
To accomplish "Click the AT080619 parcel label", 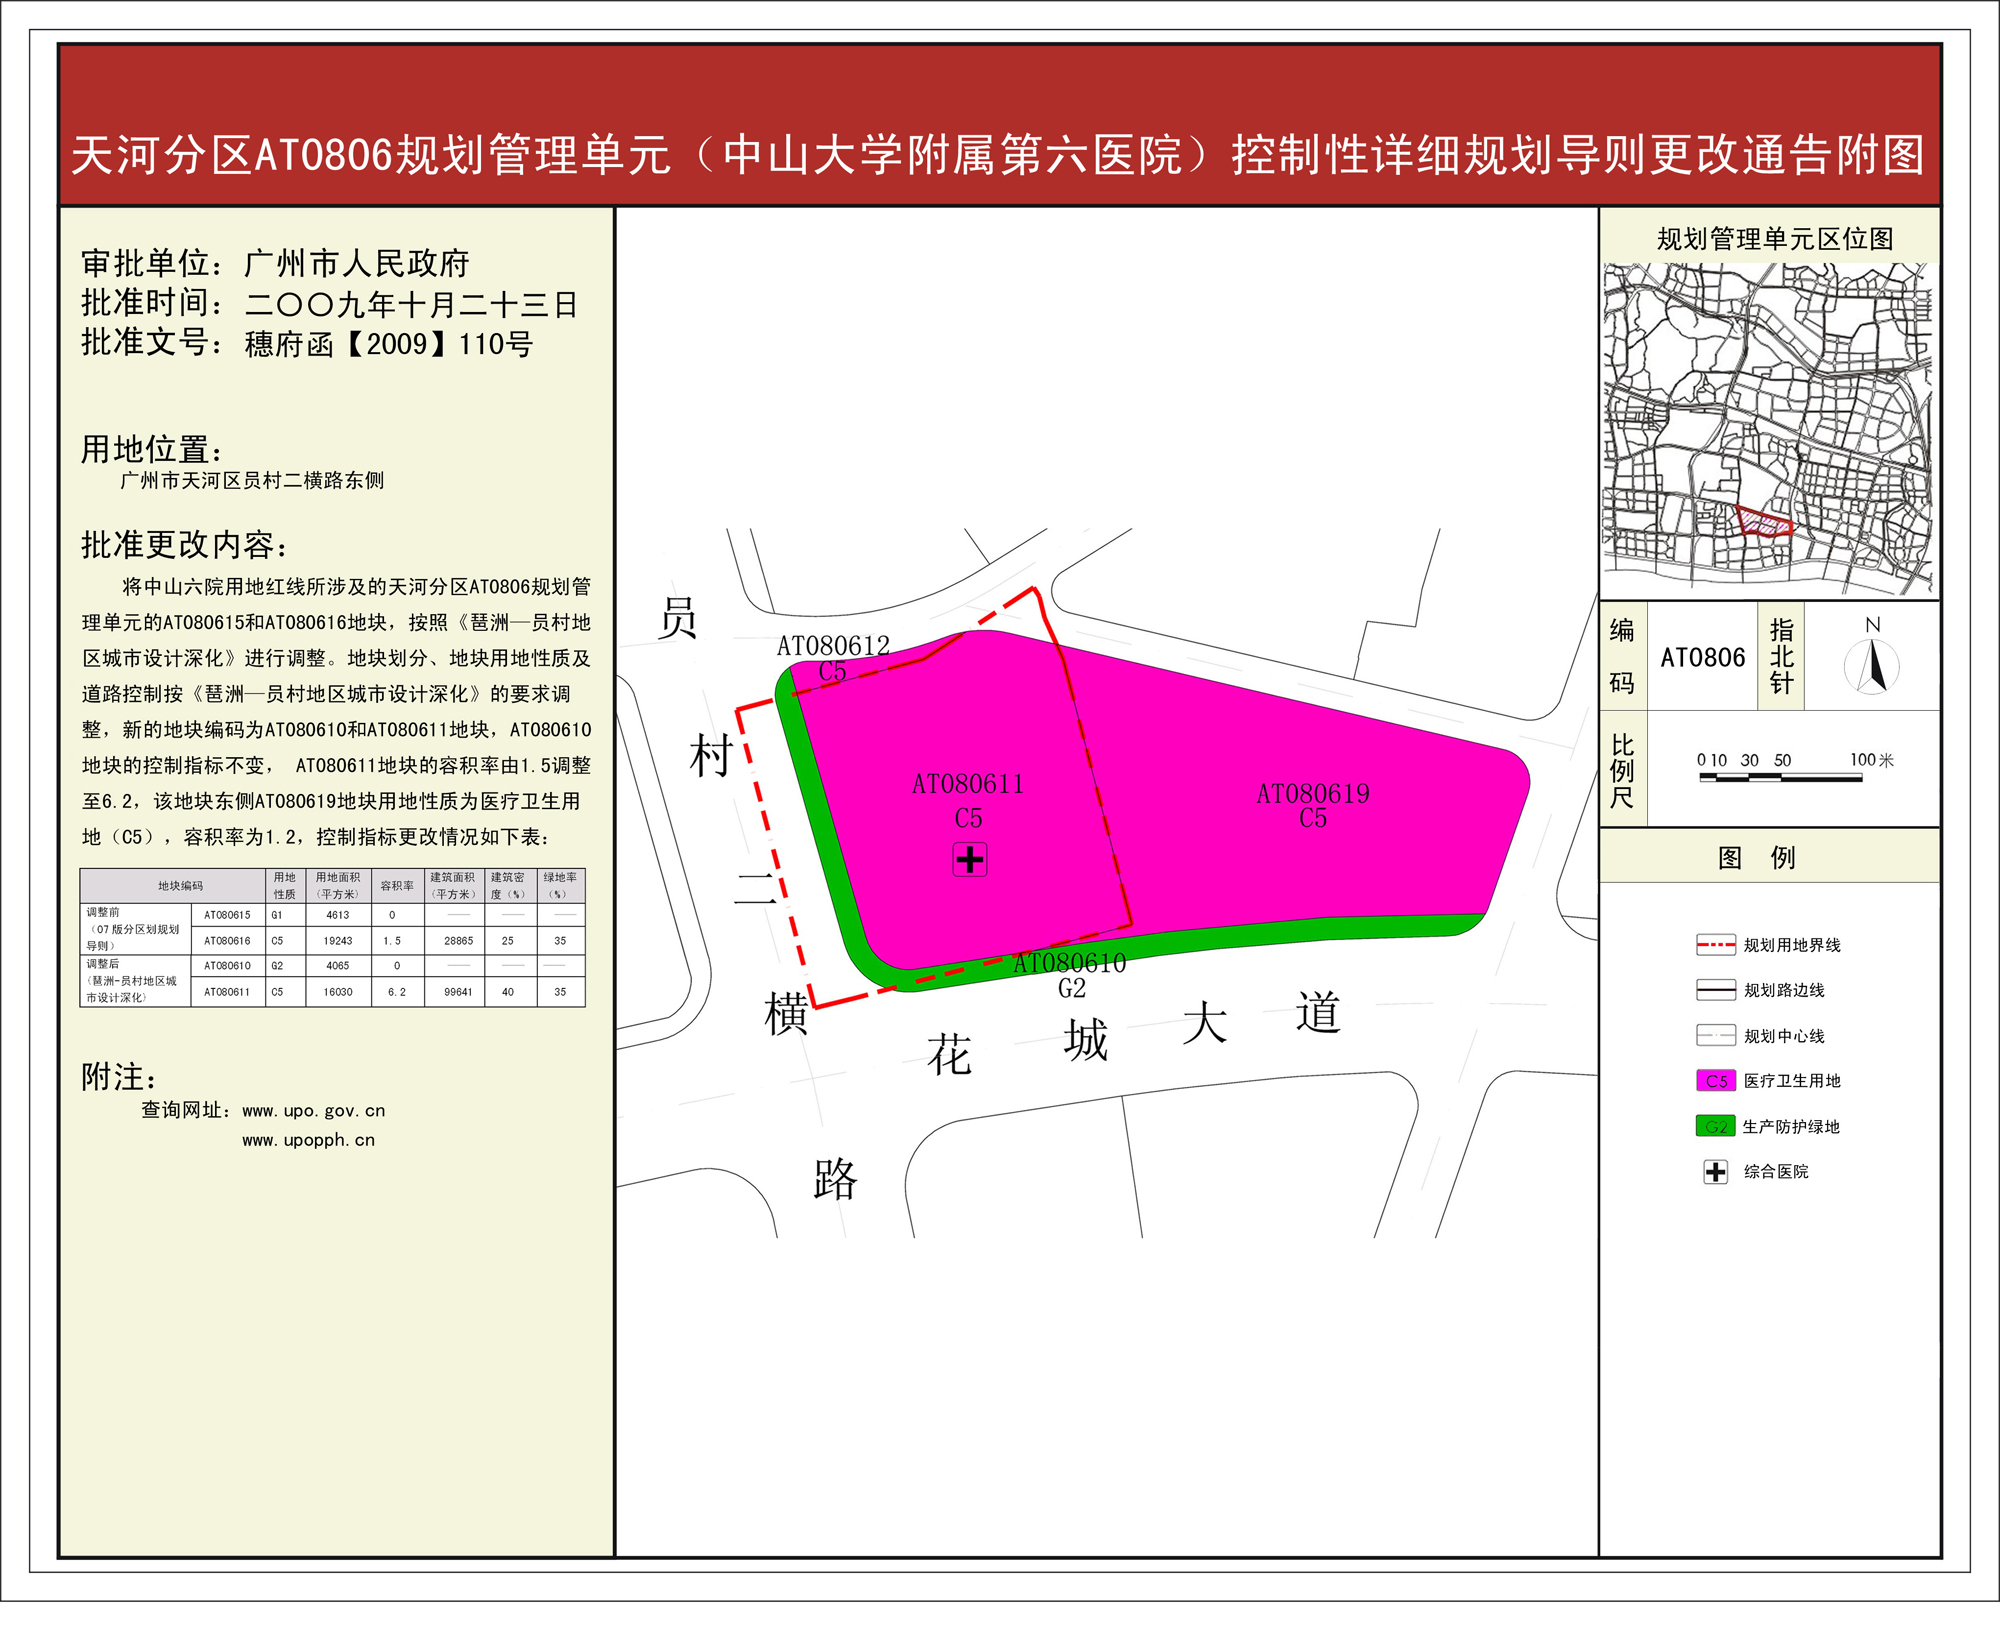I will [1313, 794].
